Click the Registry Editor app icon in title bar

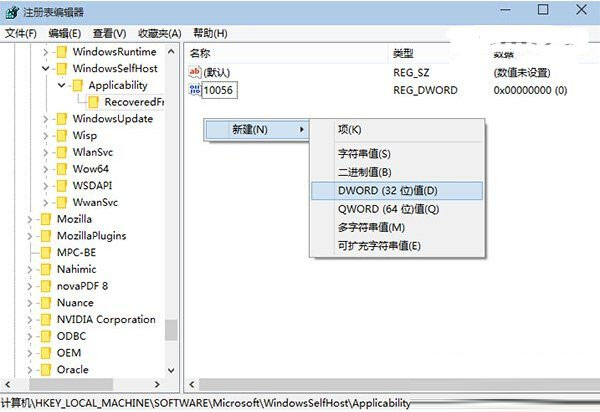(11, 11)
